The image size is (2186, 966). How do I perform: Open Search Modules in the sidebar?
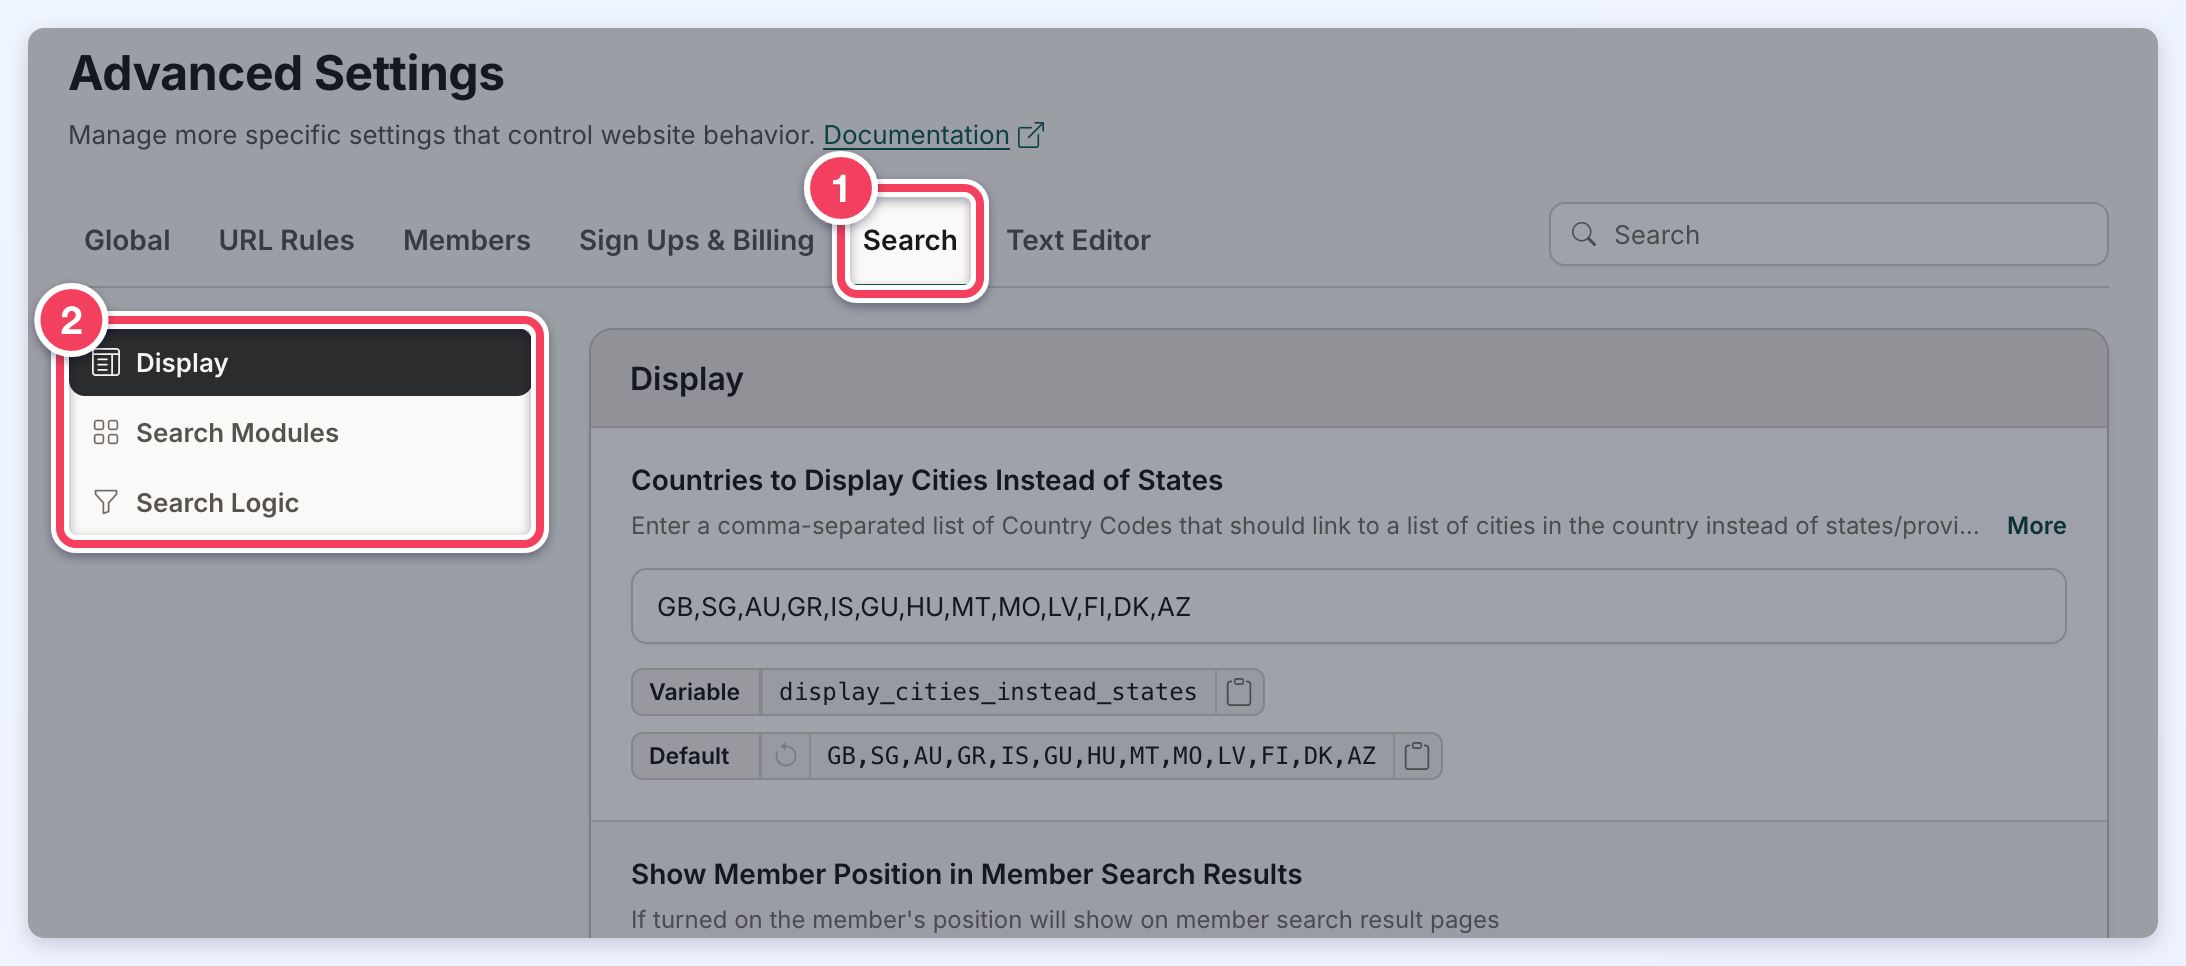pos(300,432)
